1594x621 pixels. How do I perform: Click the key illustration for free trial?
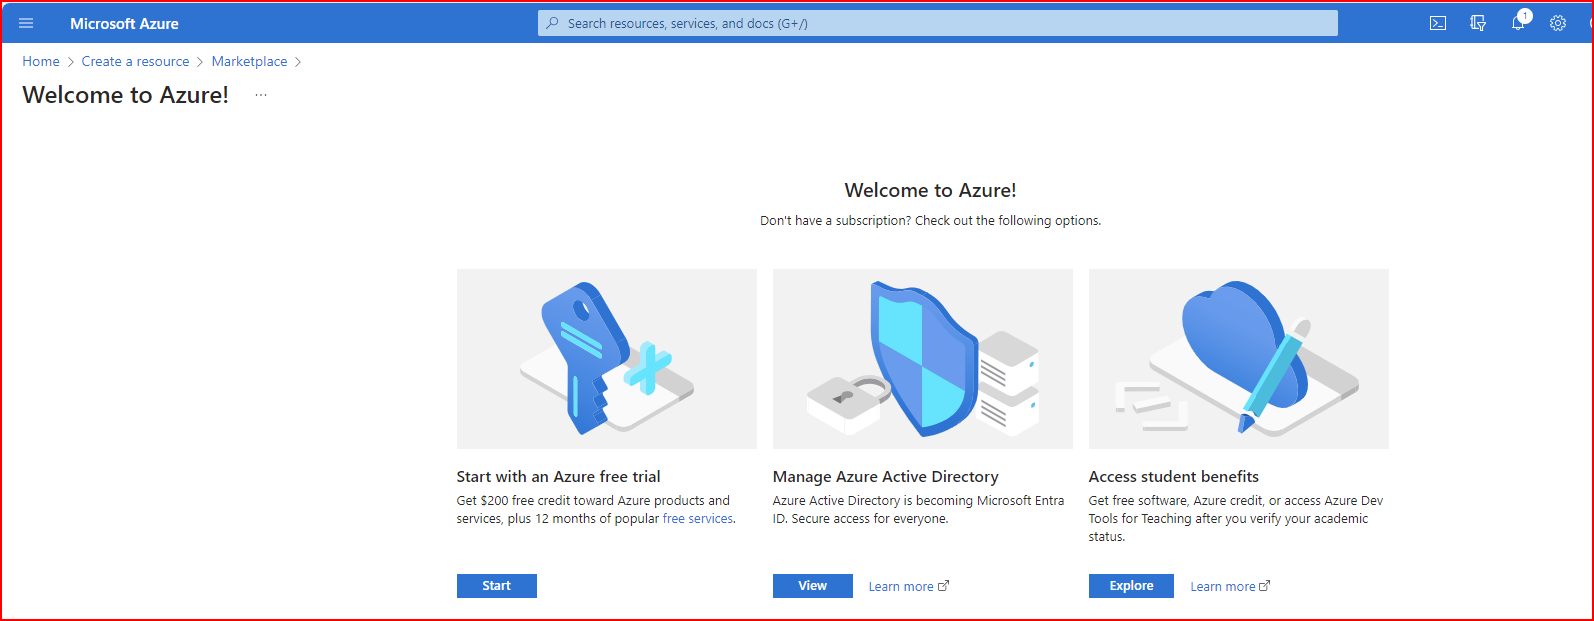607,359
